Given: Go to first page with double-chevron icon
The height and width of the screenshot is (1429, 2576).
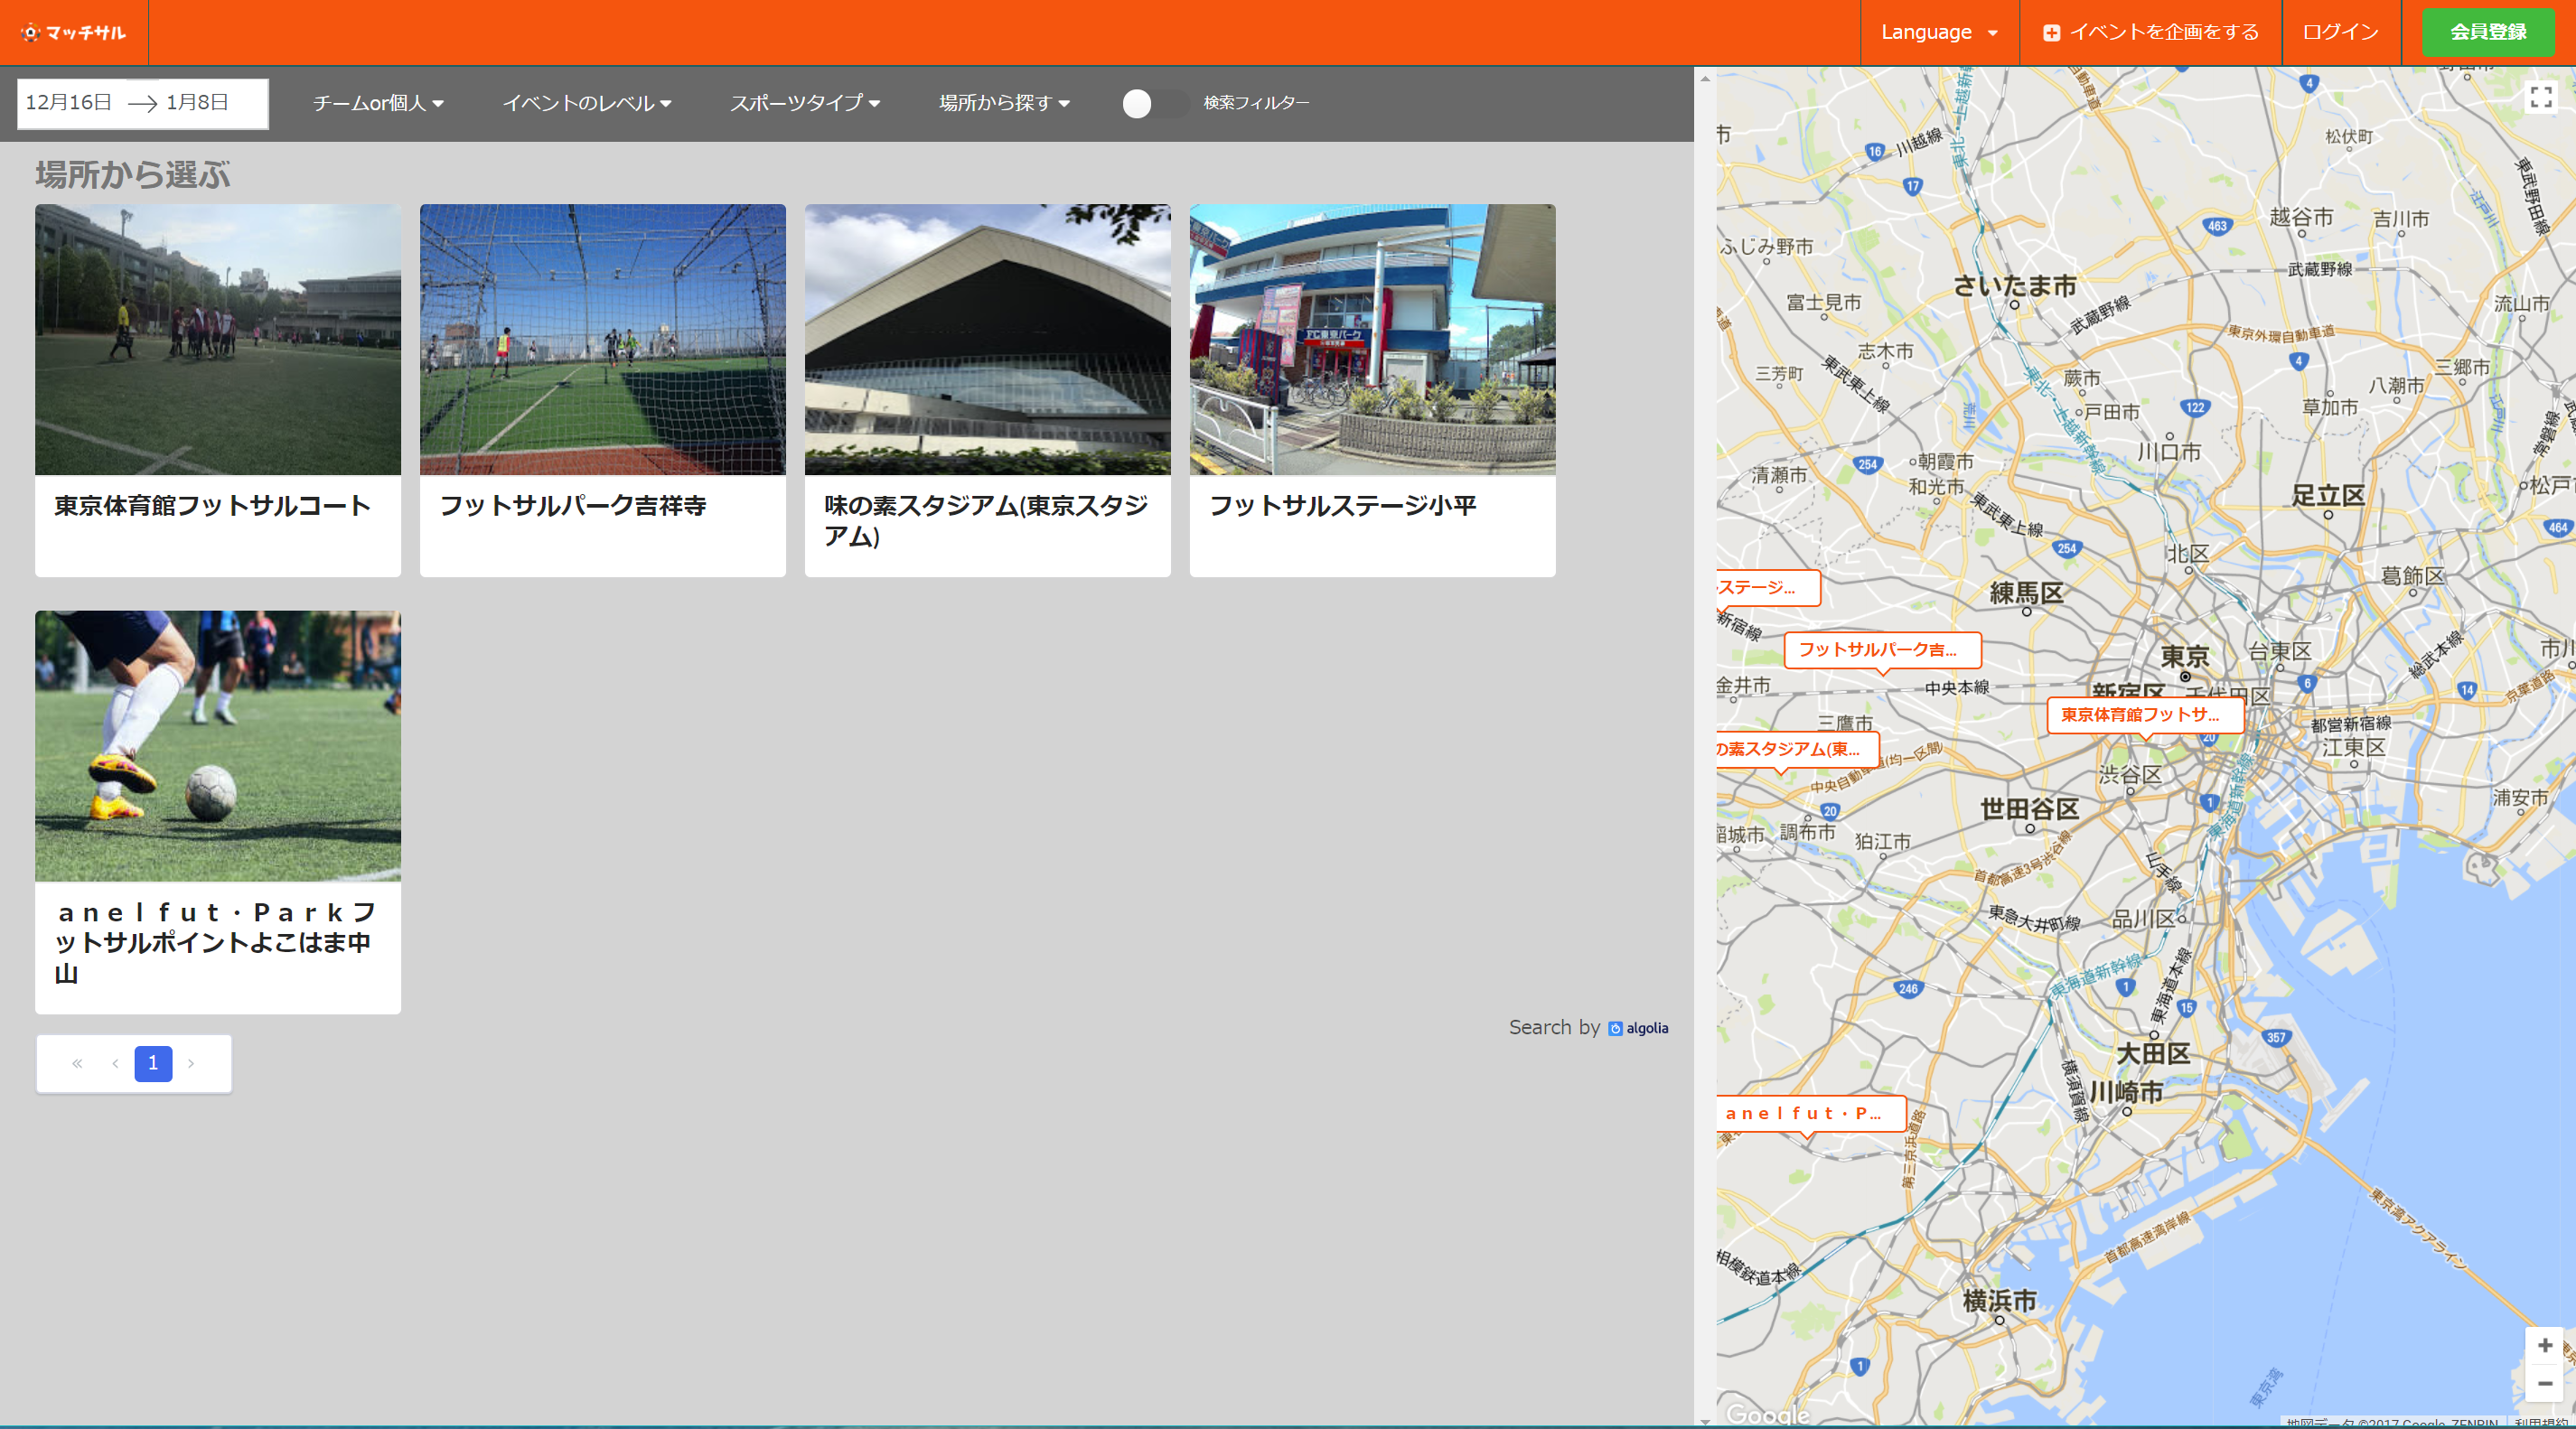Looking at the screenshot, I should [x=77, y=1063].
